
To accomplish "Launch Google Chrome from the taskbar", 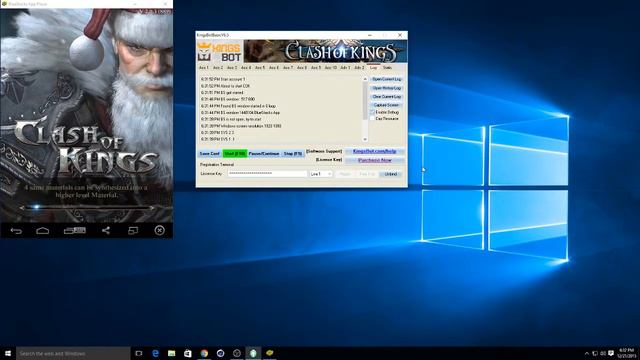I will (204, 353).
